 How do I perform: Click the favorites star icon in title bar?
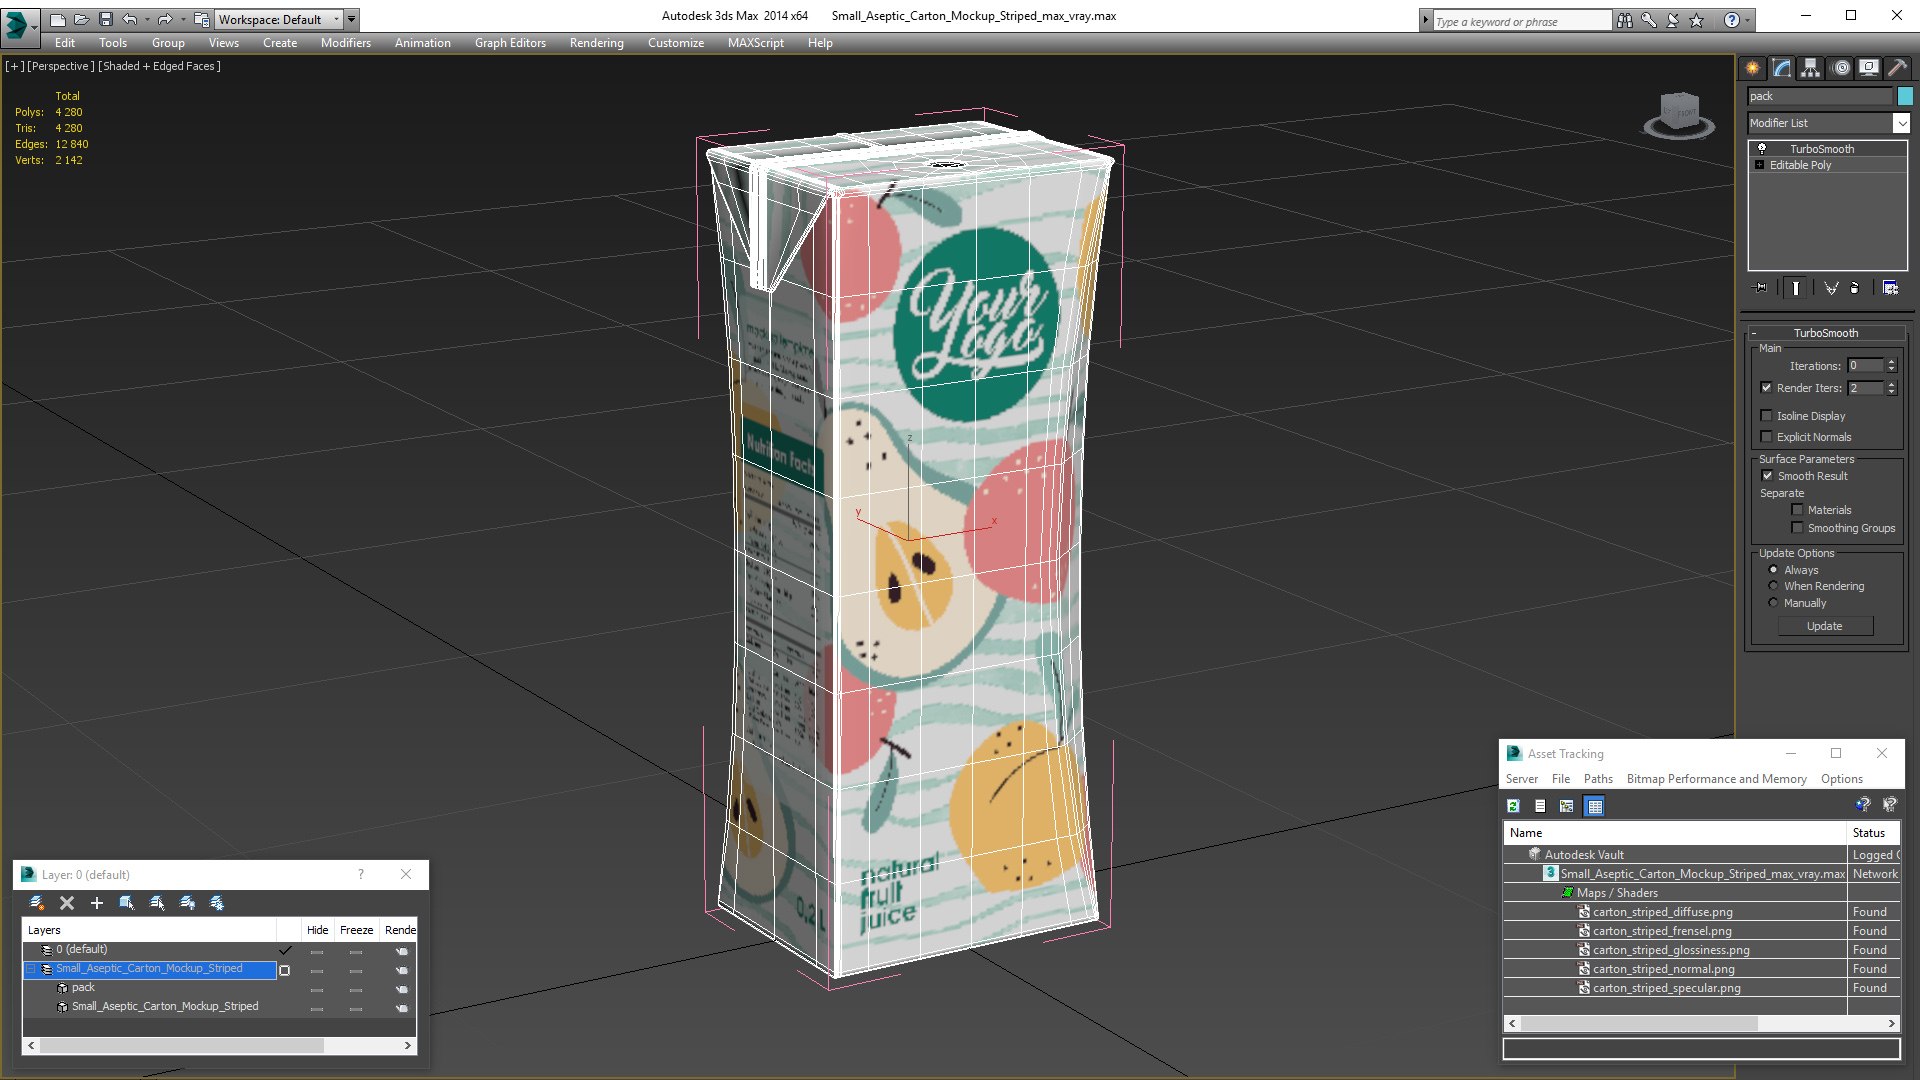(x=1697, y=20)
